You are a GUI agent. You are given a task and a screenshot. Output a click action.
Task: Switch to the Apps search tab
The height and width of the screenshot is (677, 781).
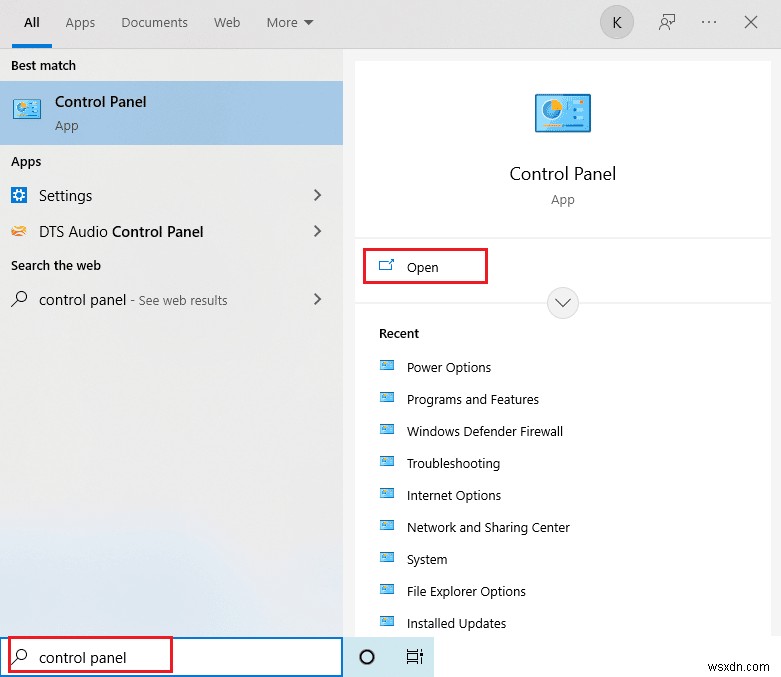click(80, 22)
